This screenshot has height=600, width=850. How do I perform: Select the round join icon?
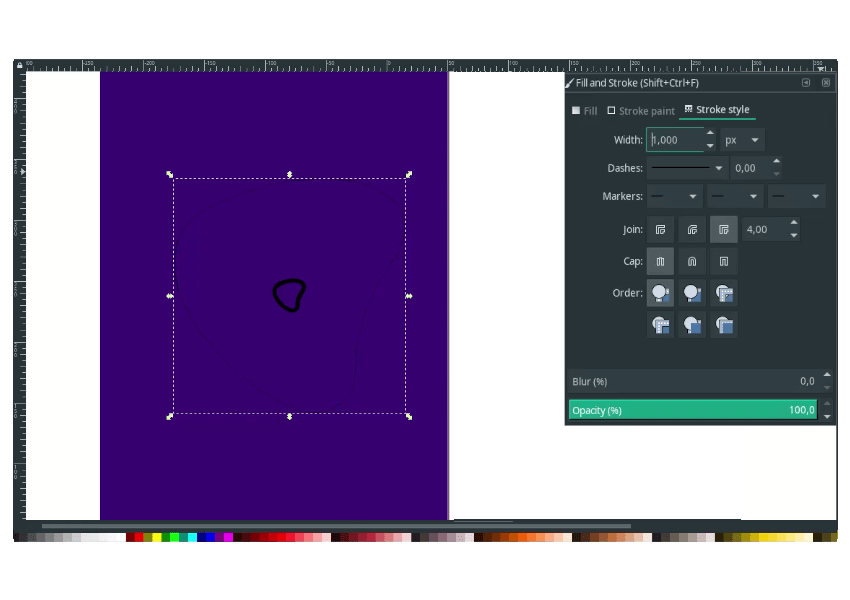coord(692,230)
